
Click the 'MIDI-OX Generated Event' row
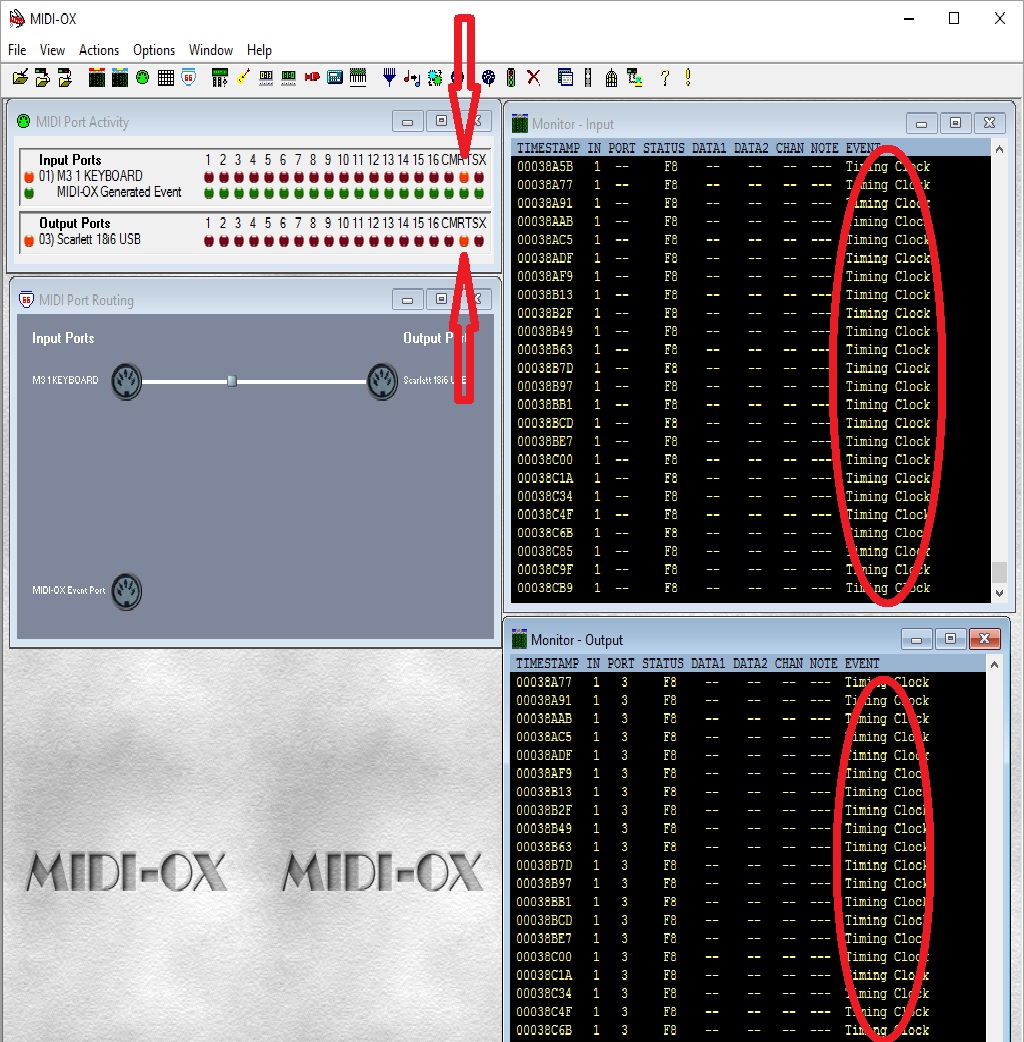point(256,193)
